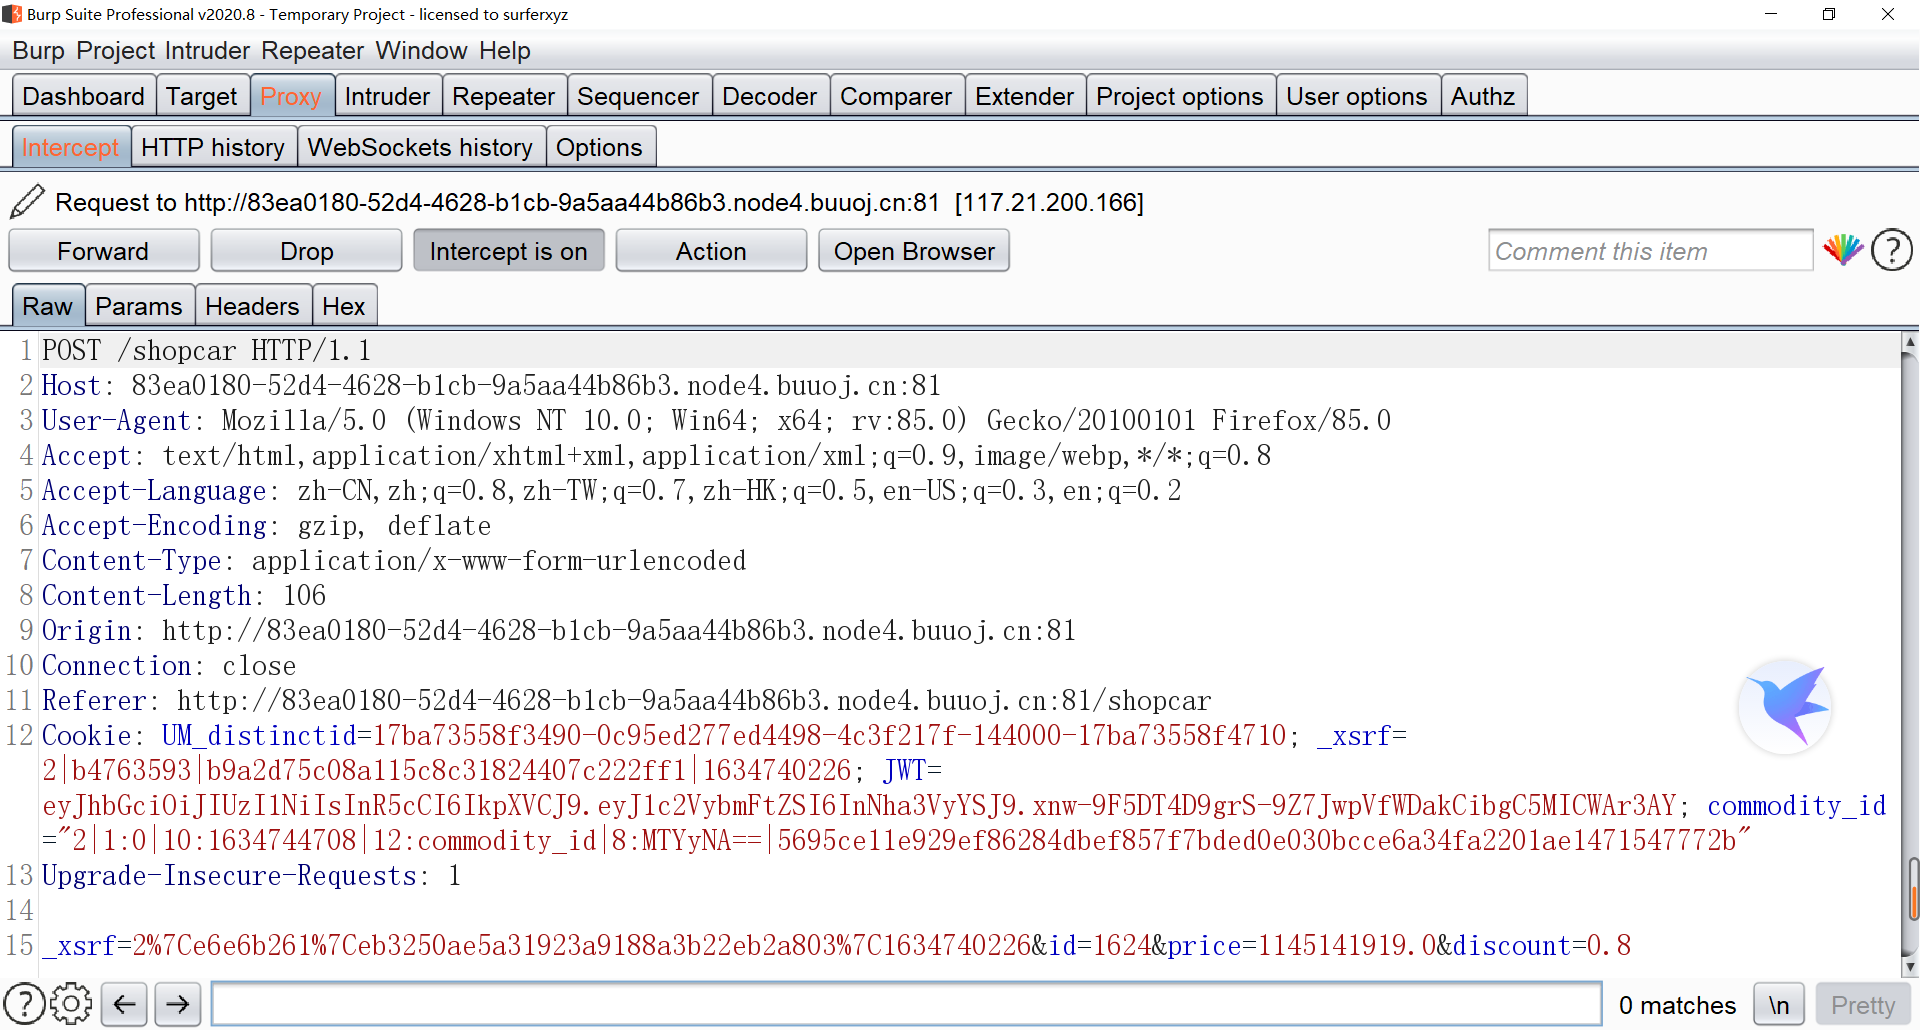The width and height of the screenshot is (1920, 1030).
Task: Open the Intruder menu in menu bar
Action: (207, 51)
